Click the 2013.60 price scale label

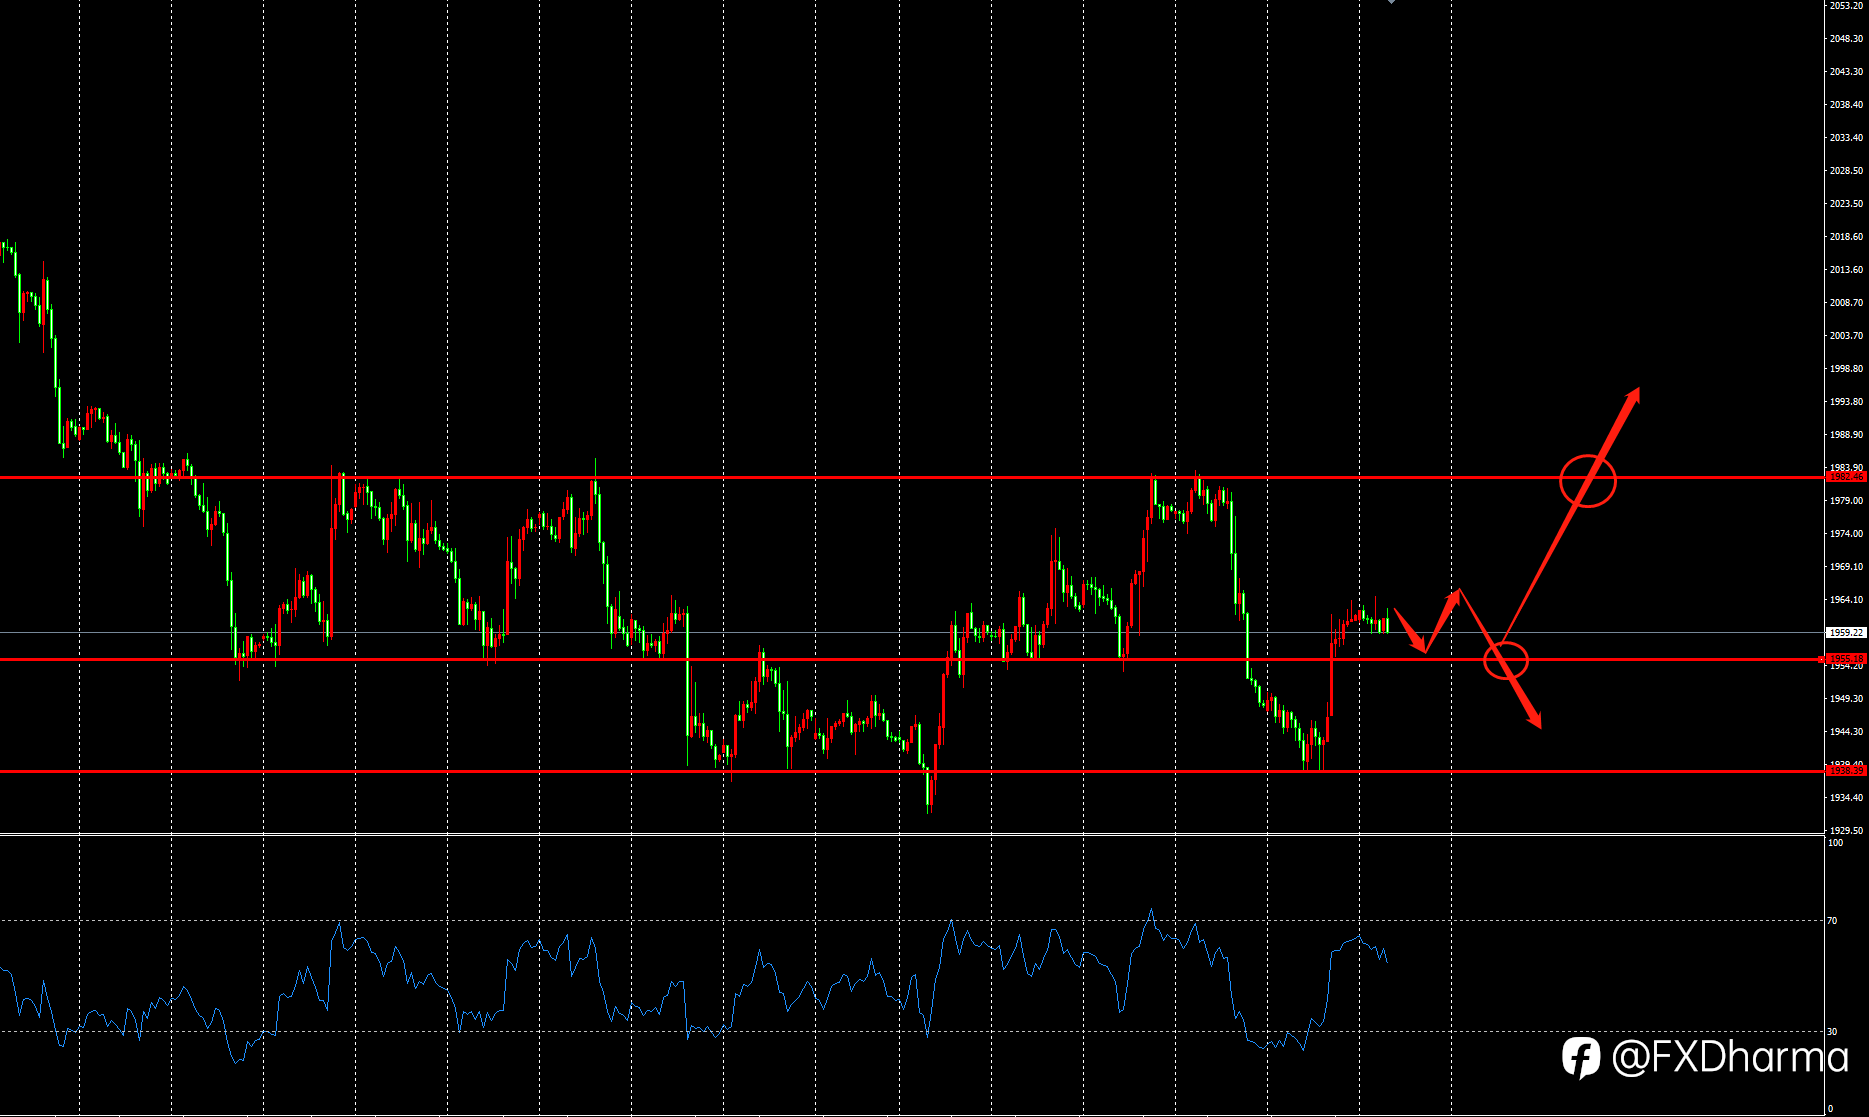point(1846,270)
